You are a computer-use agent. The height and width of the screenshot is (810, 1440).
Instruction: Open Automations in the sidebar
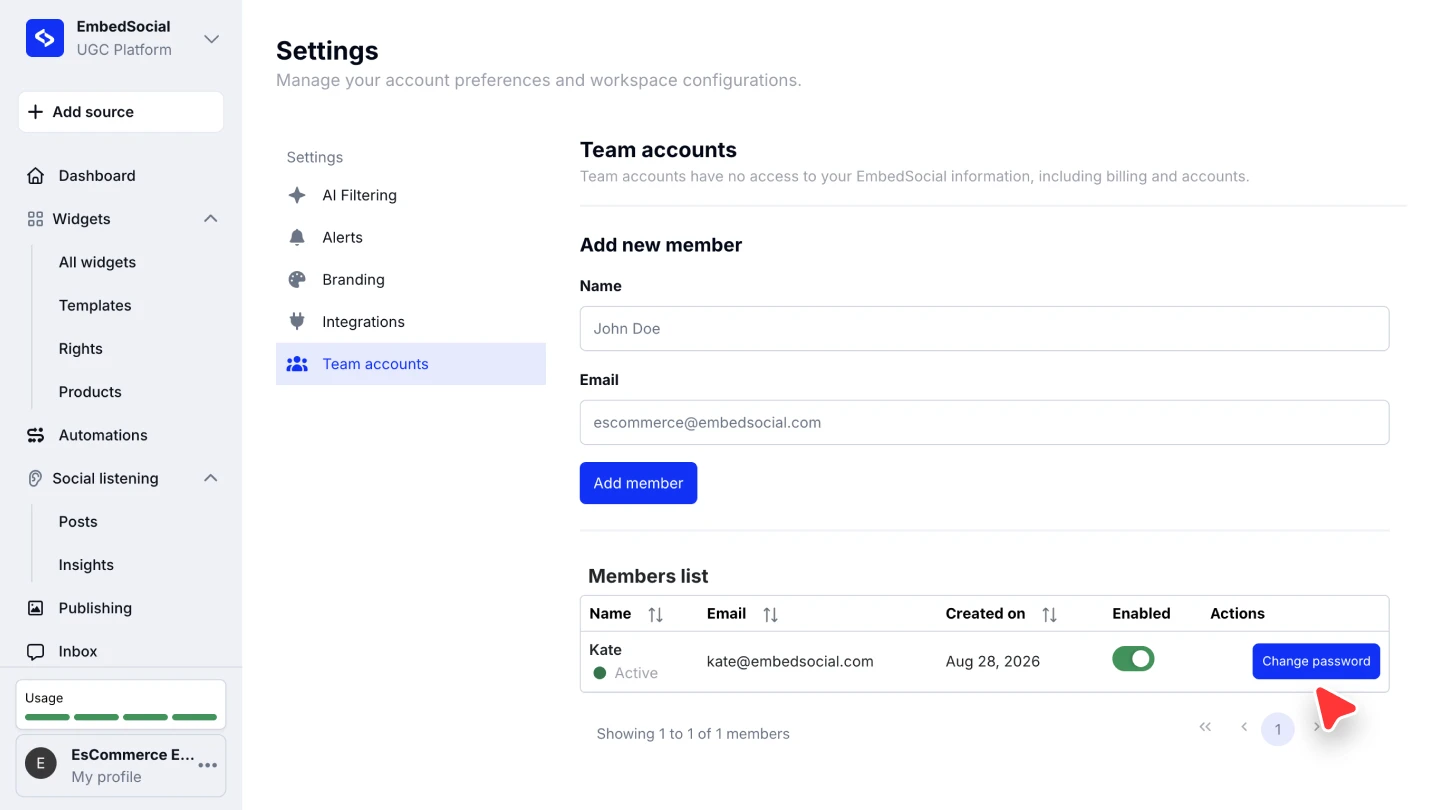pos(103,435)
